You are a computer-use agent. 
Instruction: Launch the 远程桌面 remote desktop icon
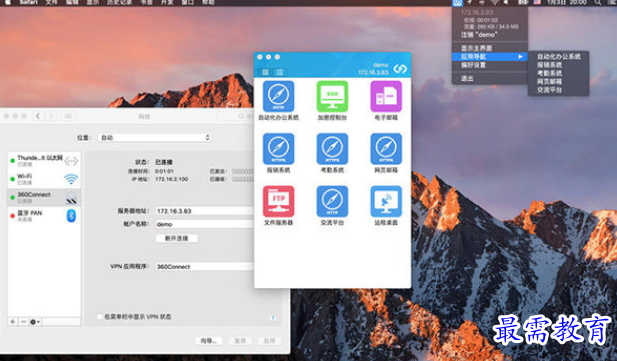tap(386, 201)
